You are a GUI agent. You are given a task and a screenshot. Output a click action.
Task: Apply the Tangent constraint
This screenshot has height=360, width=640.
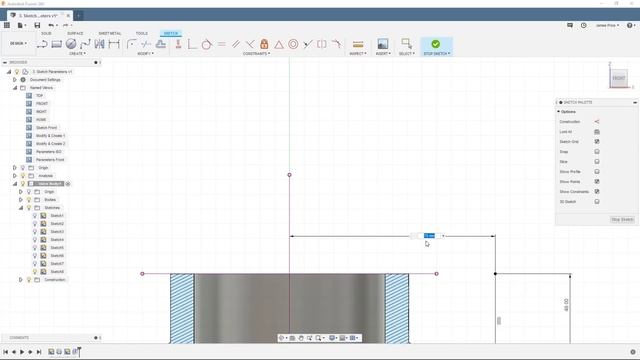tap(207, 44)
